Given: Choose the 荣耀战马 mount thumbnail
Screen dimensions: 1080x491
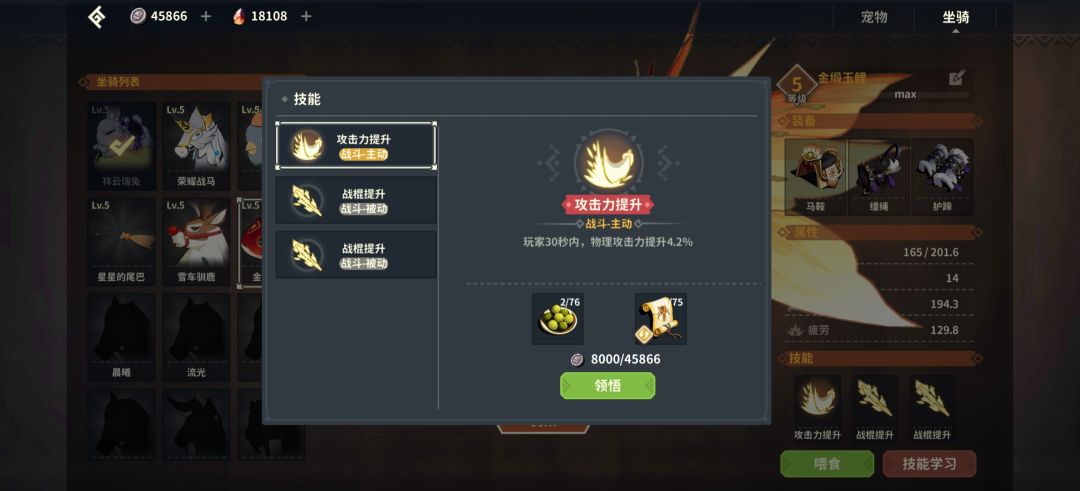Looking at the screenshot, I should [x=196, y=146].
